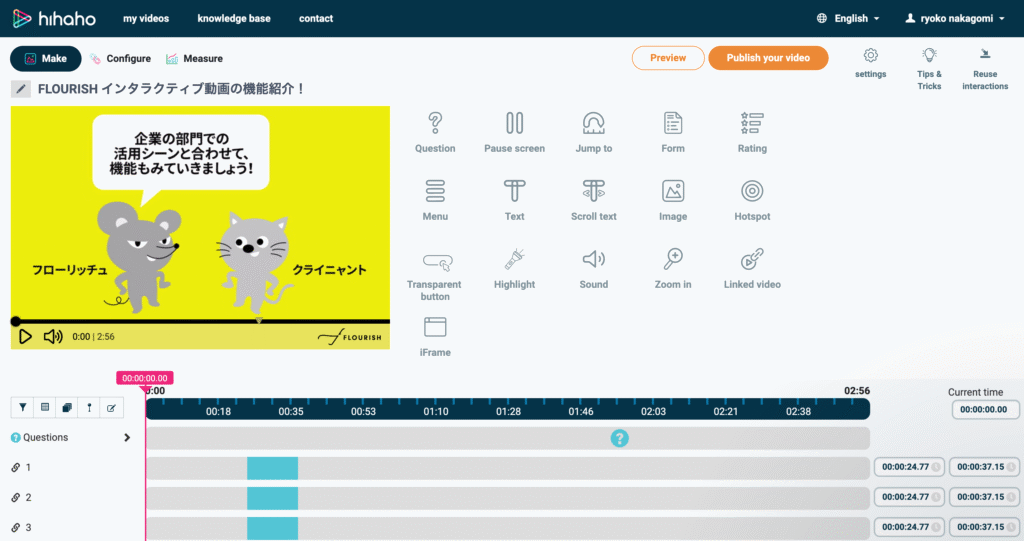This screenshot has width=1024, height=541.
Task: Go to my videos
Action: click(146, 18)
